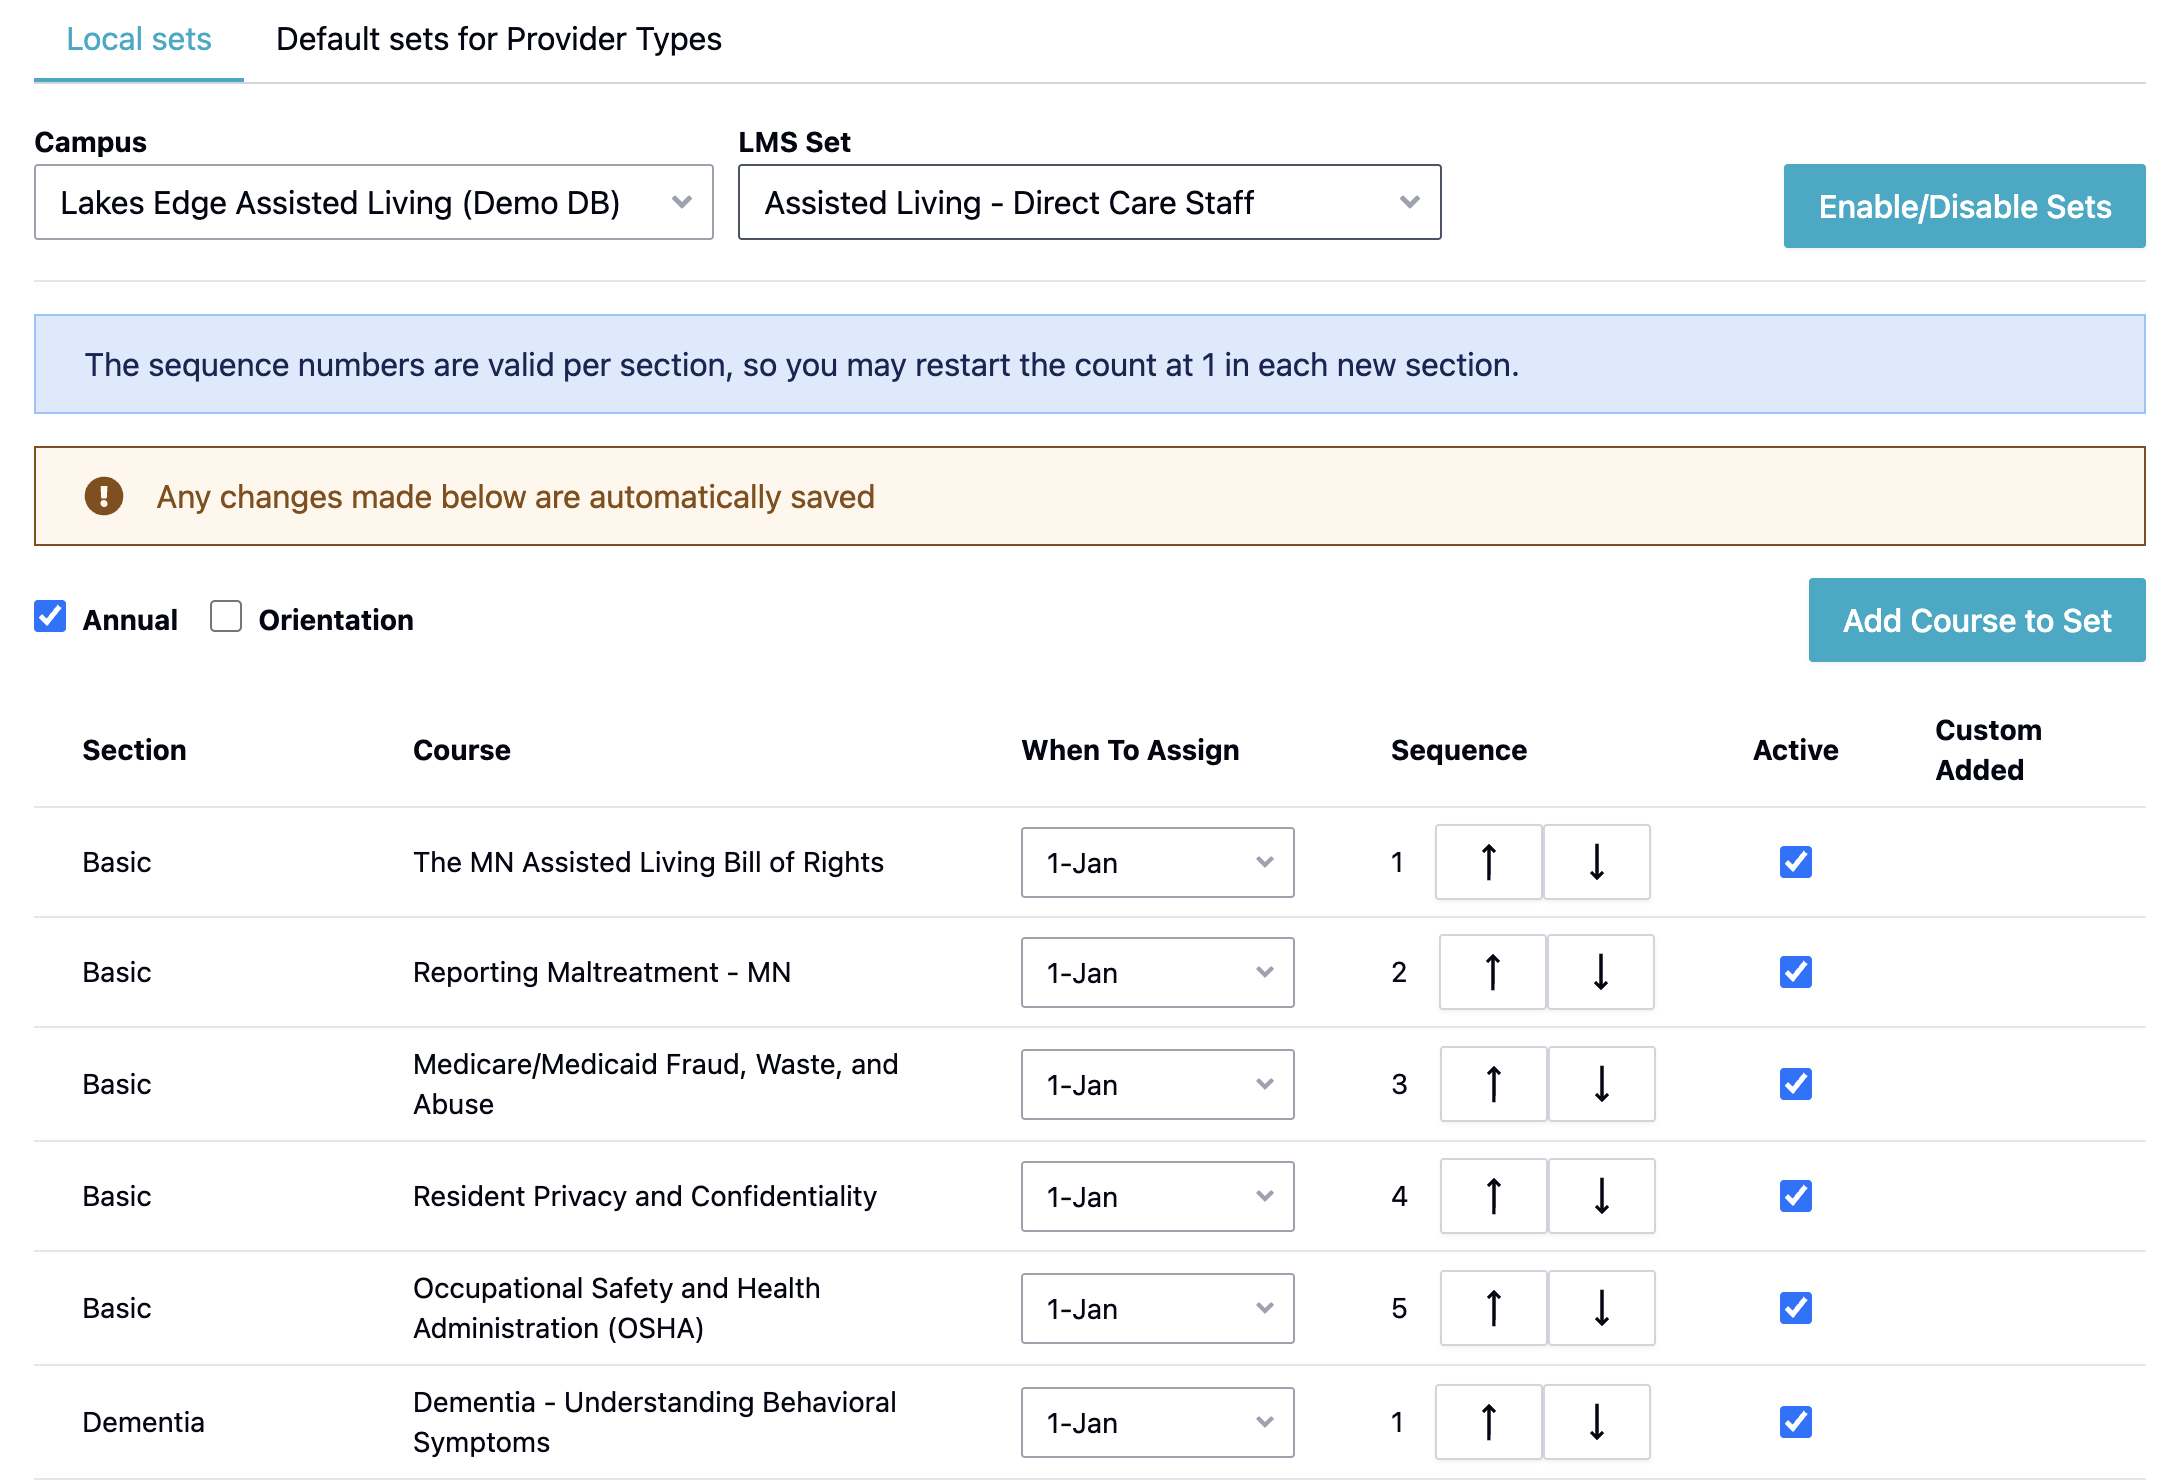Move Reporting Maltreatment course up
Screen dimensions: 2182x1484
coord(1492,972)
